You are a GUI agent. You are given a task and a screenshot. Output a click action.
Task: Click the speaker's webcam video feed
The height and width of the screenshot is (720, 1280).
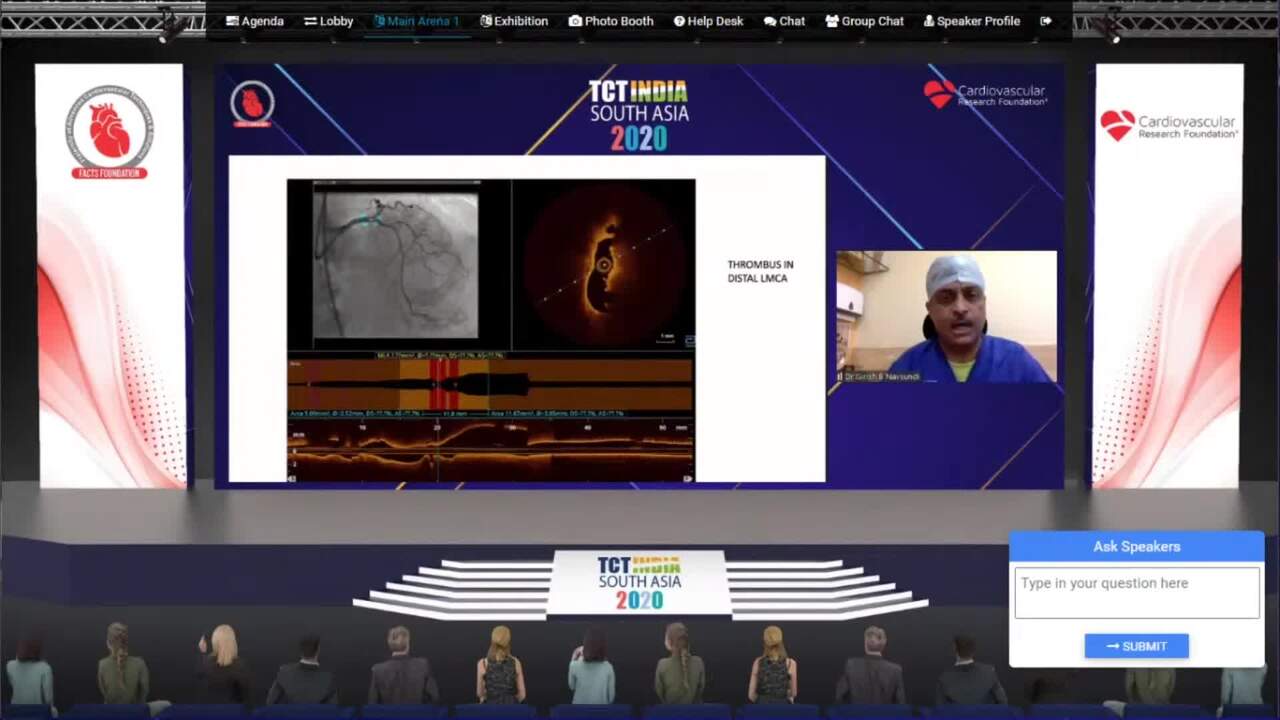tap(946, 316)
